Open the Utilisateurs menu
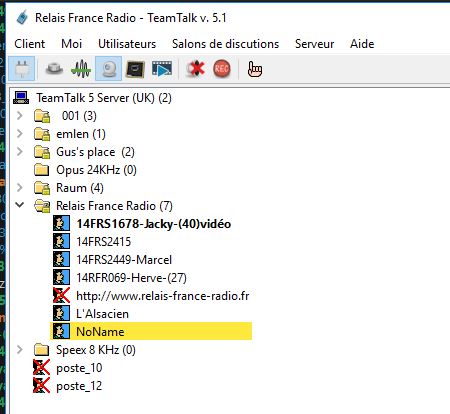The height and width of the screenshot is (414, 450). pos(127,44)
